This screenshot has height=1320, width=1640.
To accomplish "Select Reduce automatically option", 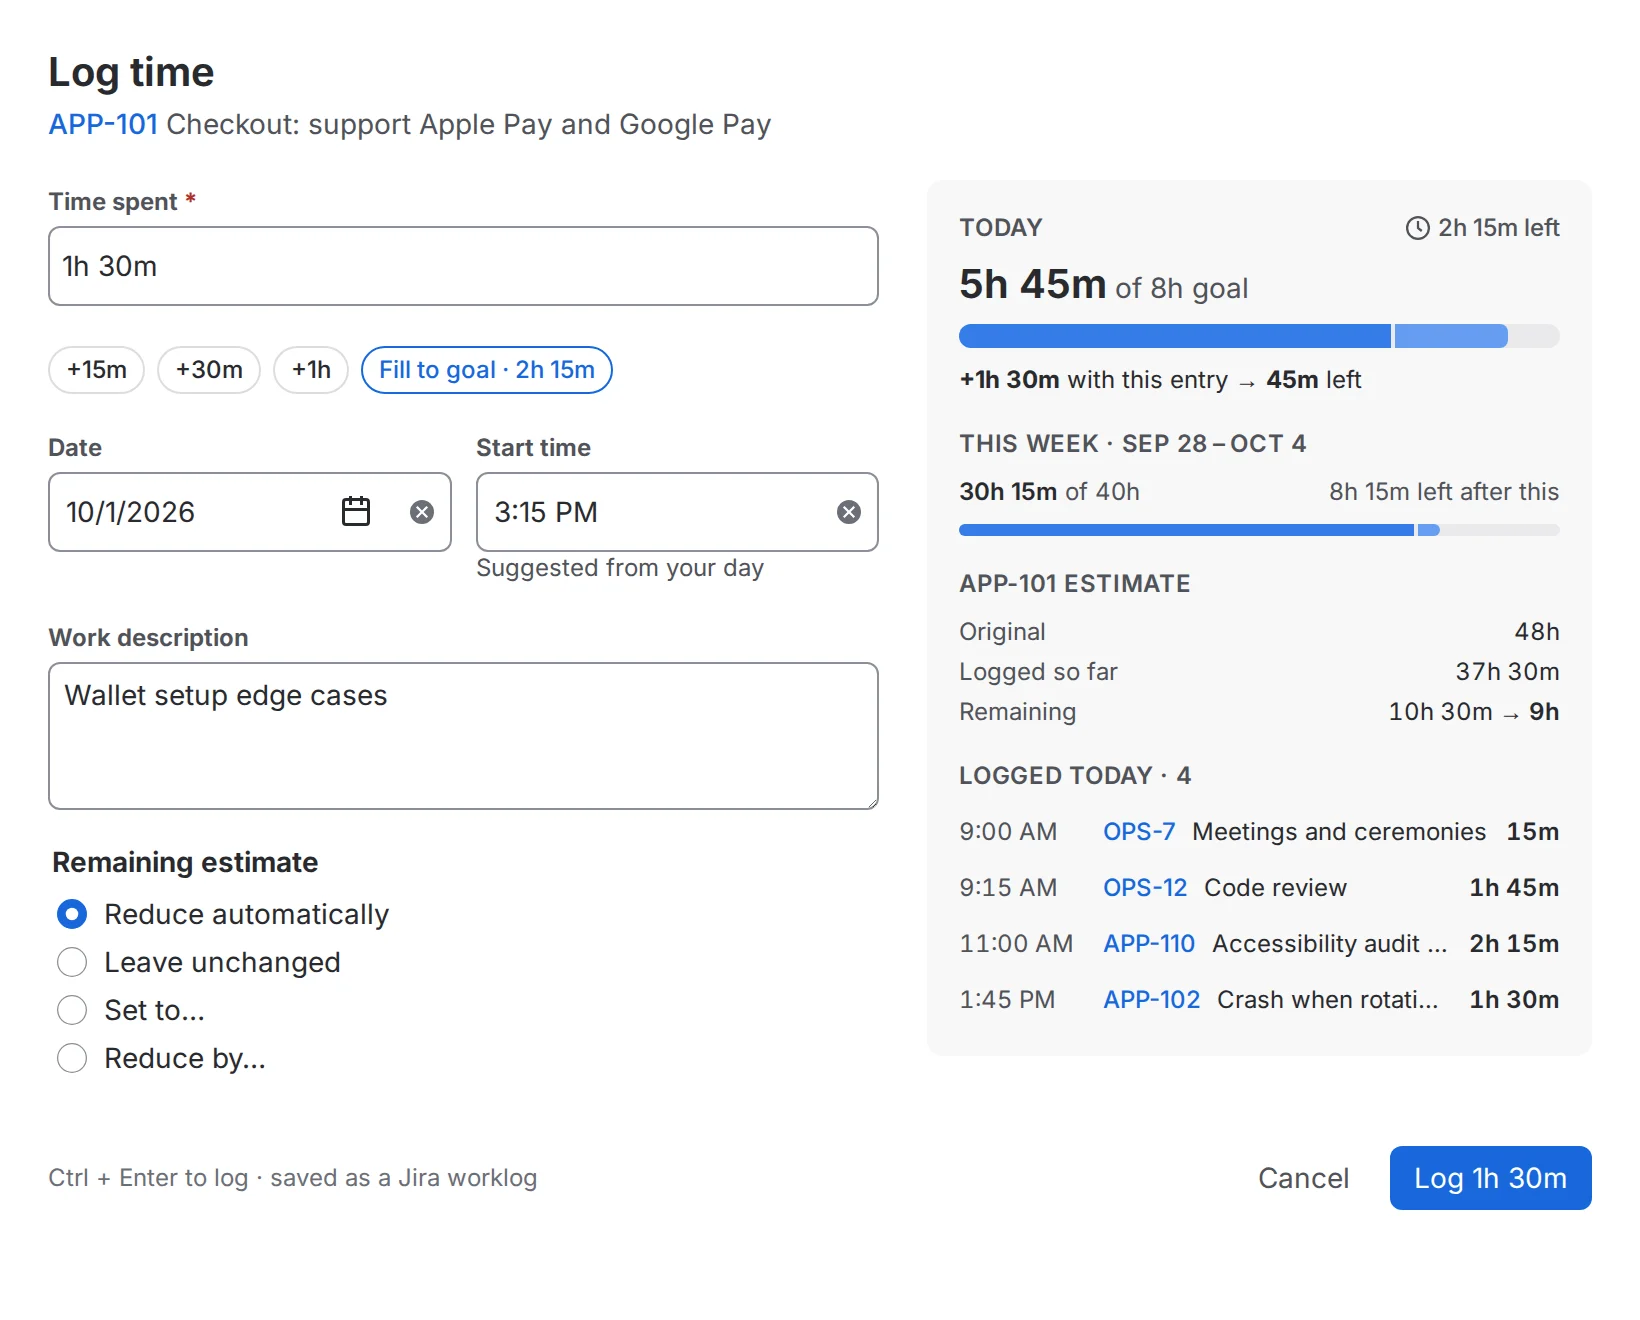I will (72, 914).
